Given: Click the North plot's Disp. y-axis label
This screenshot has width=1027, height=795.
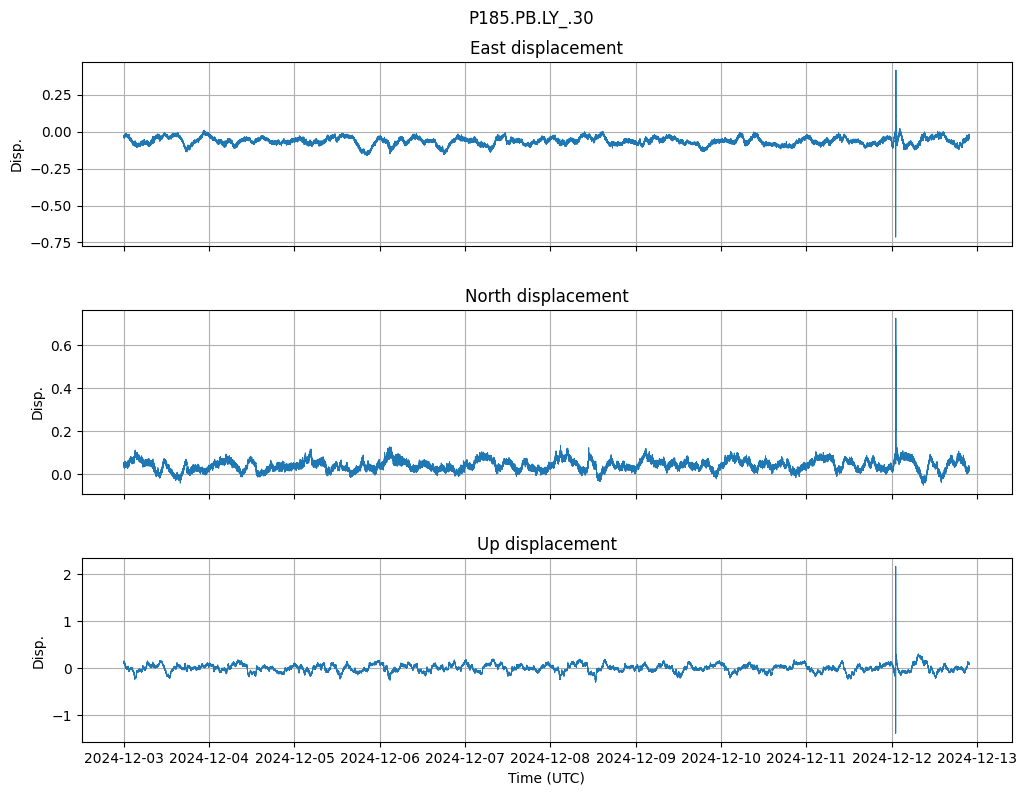Looking at the screenshot, I should pos(38,403).
